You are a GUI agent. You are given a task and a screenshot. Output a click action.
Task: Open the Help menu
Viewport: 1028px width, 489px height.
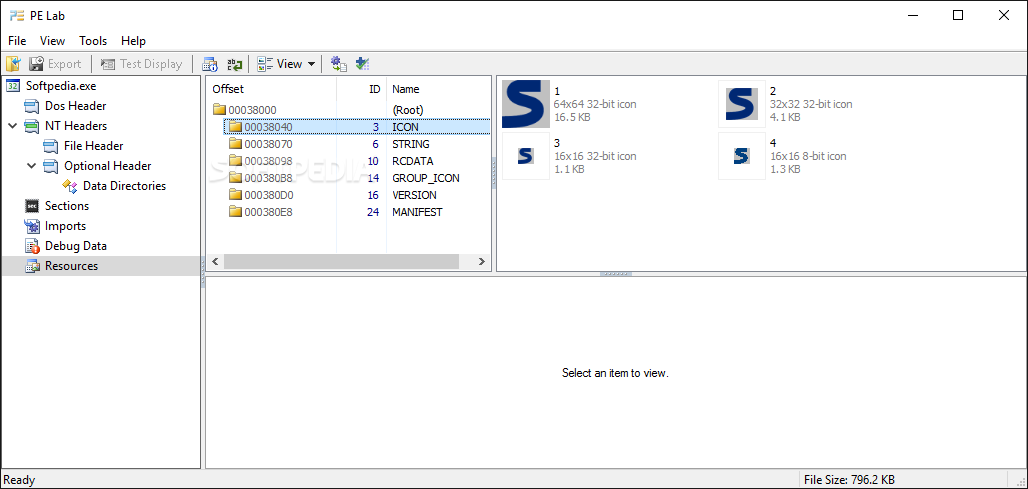(133, 41)
